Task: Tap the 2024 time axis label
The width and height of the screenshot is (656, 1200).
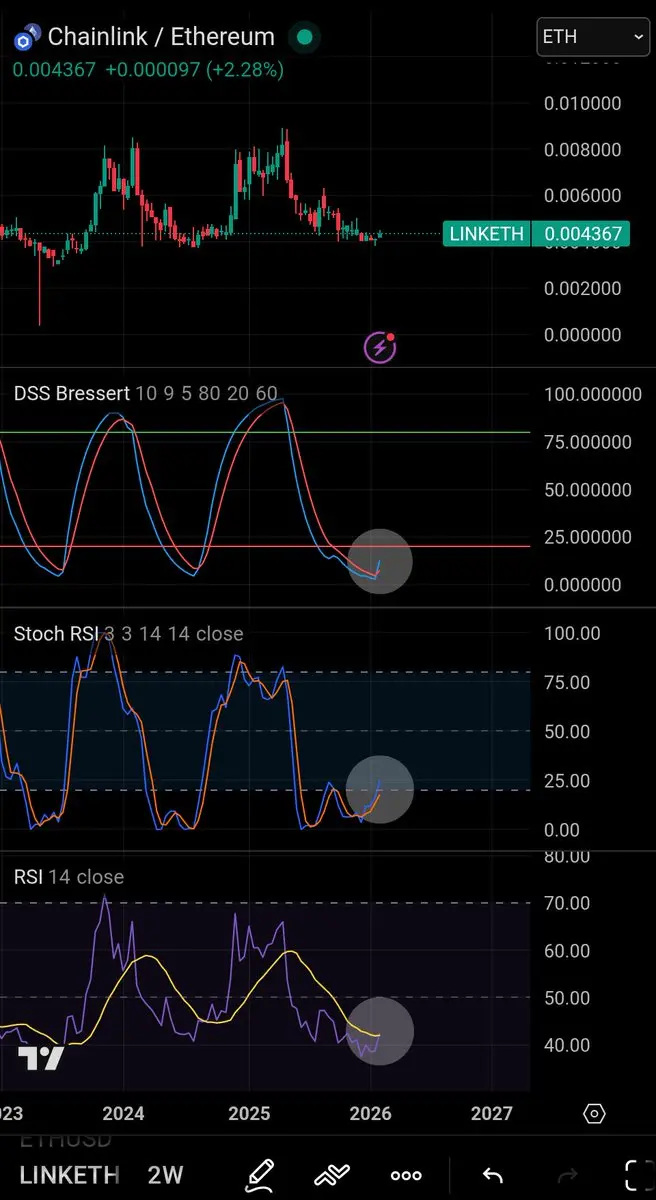Action: point(123,1113)
